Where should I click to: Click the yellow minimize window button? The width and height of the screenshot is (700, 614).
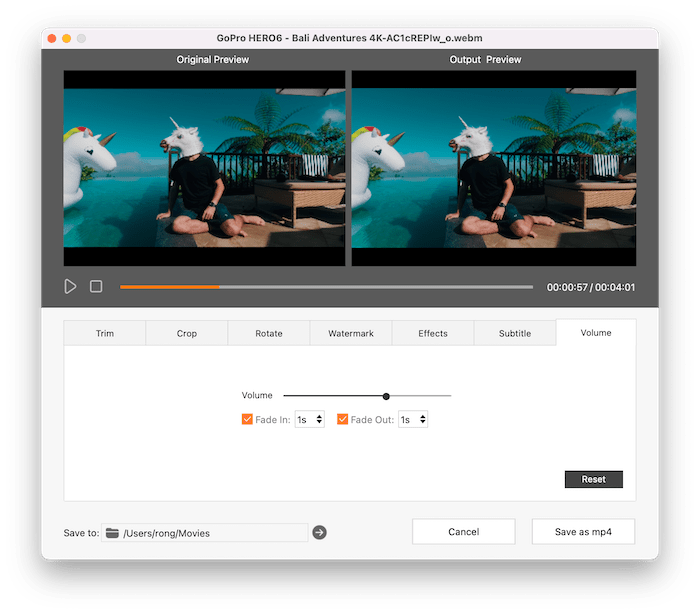[67, 38]
